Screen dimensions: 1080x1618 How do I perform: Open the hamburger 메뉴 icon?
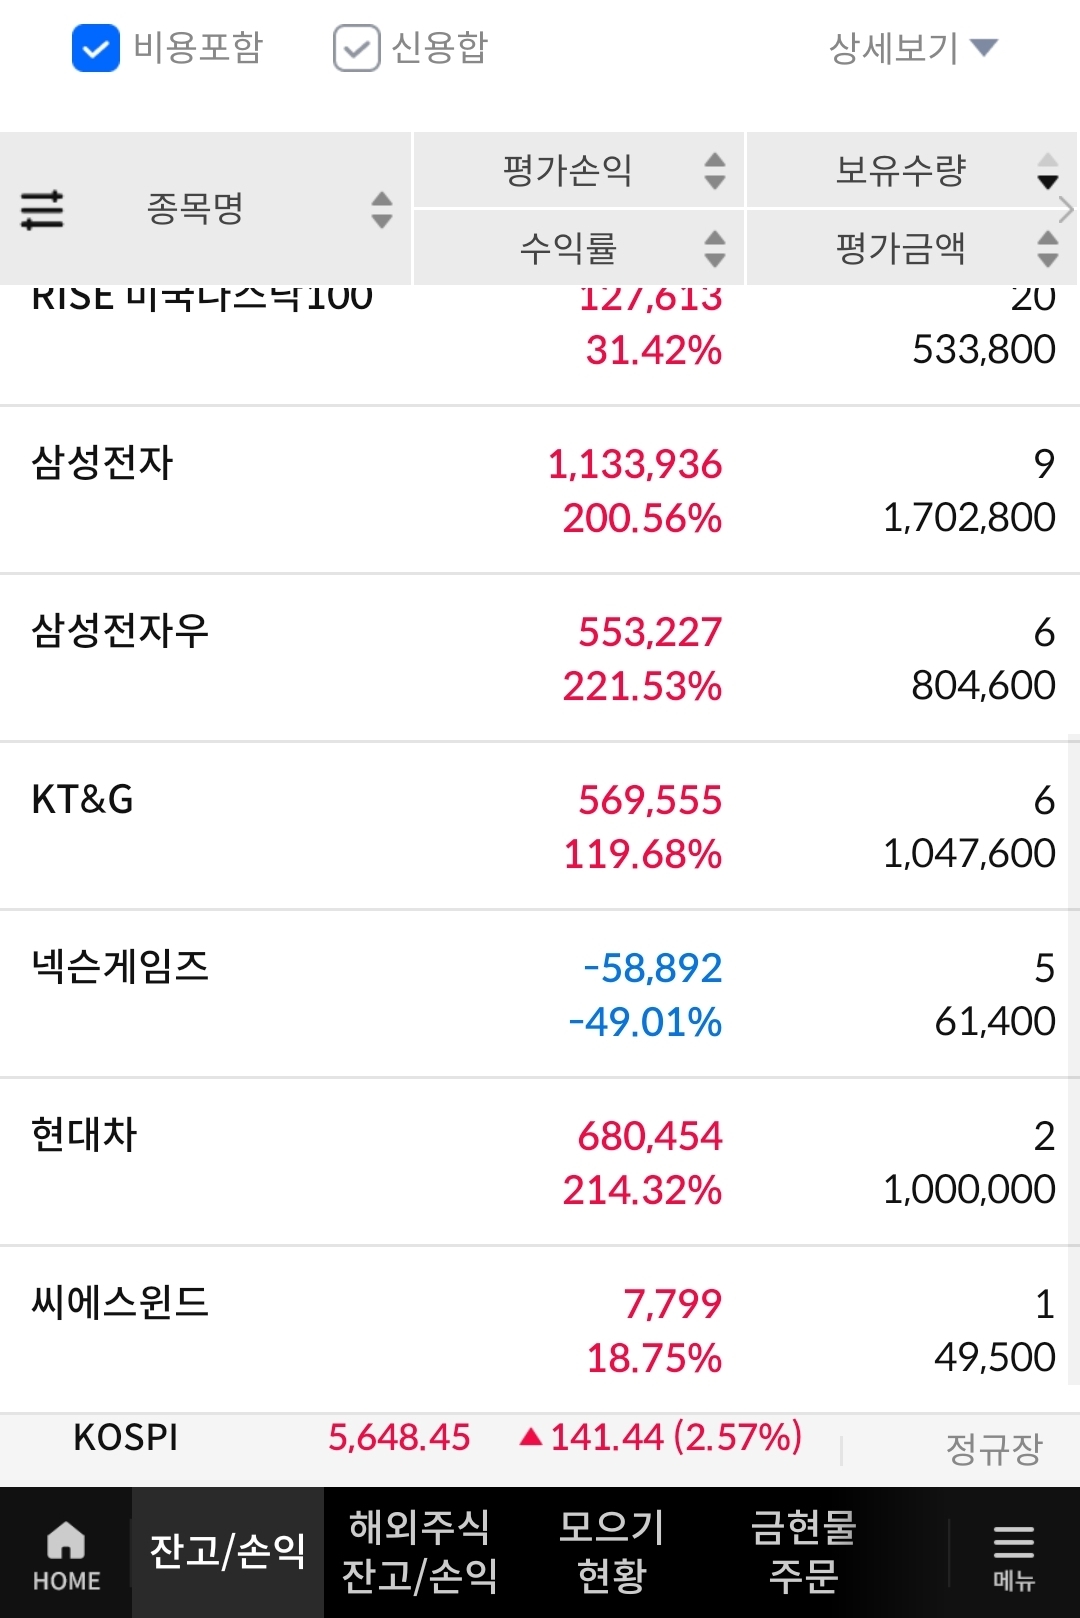(x=1013, y=1543)
